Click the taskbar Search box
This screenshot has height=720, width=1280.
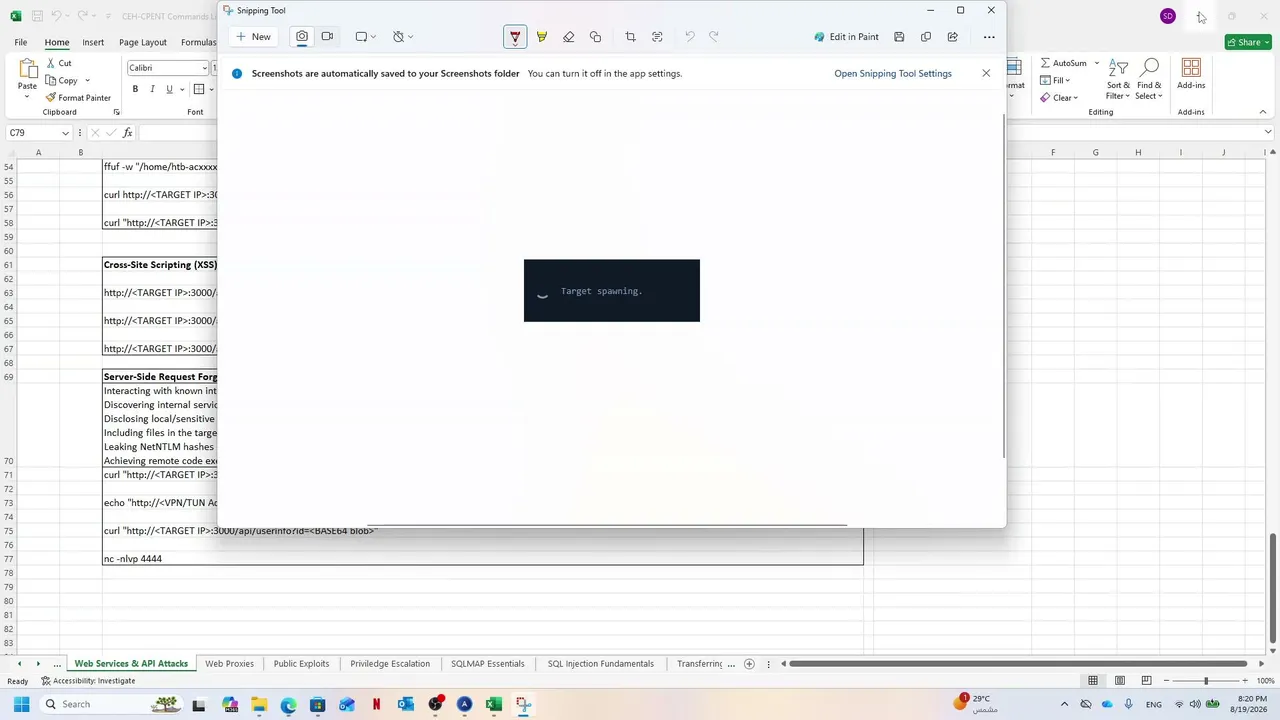coord(112,704)
